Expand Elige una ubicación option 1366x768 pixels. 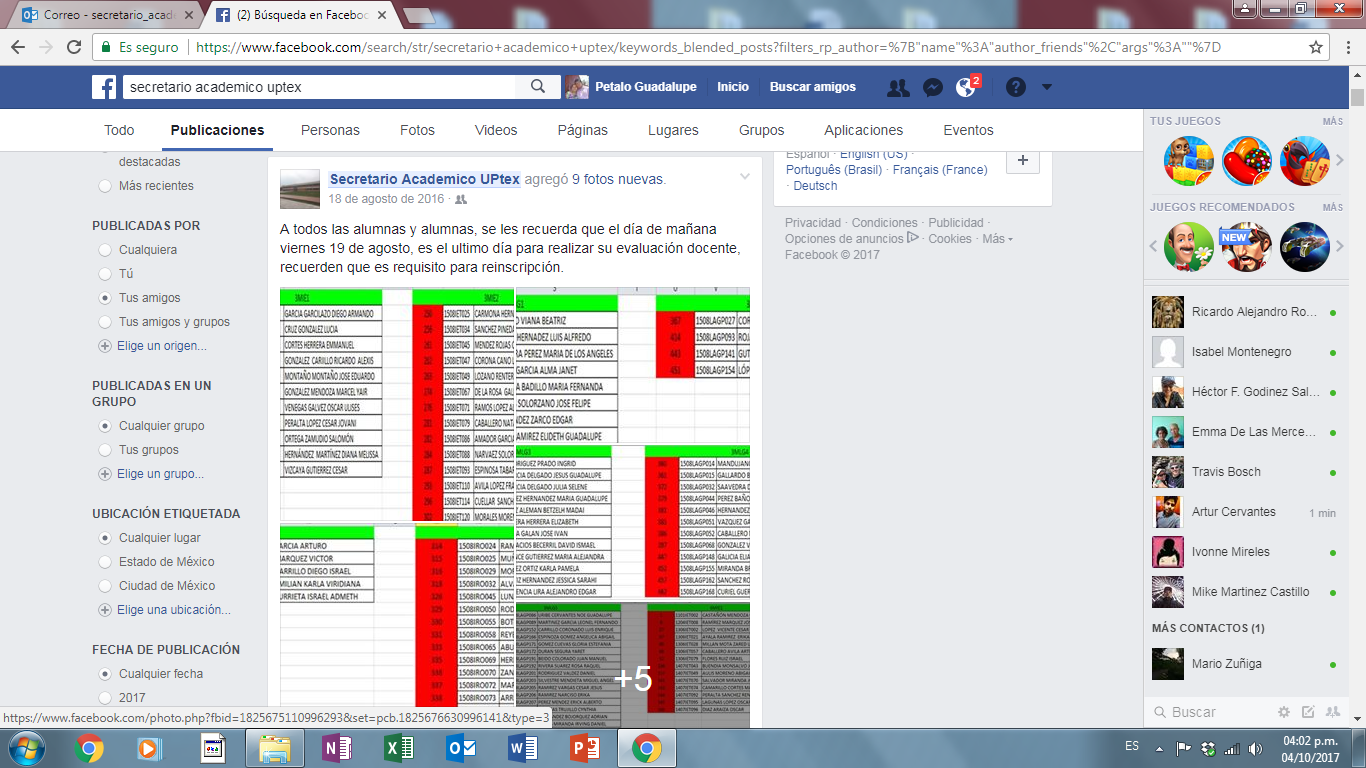pyautogui.click(x=165, y=610)
